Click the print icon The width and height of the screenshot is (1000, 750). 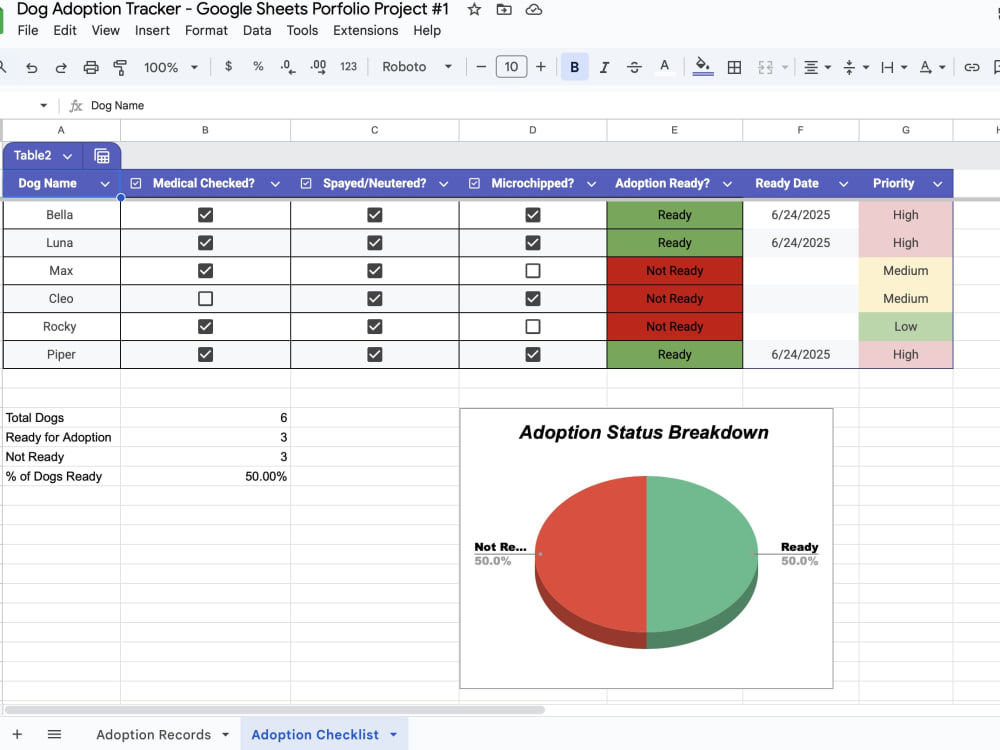(x=91, y=67)
